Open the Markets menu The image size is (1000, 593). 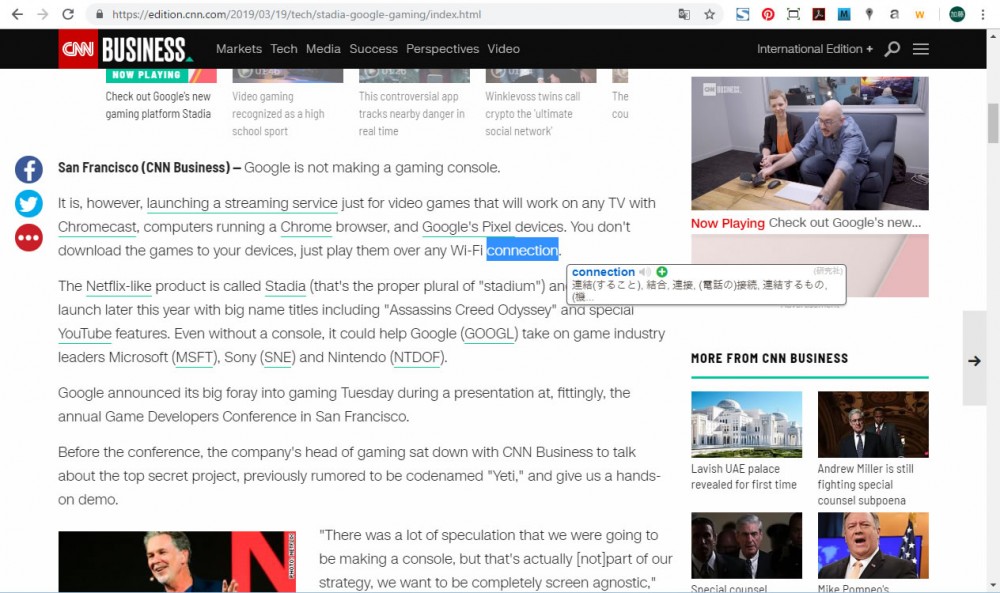(239, 48)
